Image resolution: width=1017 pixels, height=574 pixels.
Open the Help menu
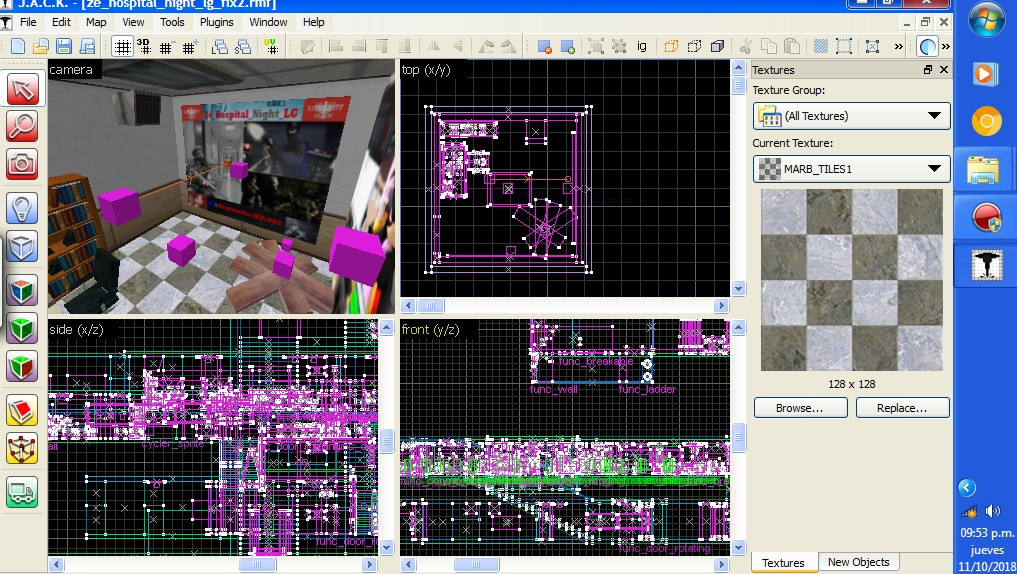pyautogui.click(x=313, y=22)
